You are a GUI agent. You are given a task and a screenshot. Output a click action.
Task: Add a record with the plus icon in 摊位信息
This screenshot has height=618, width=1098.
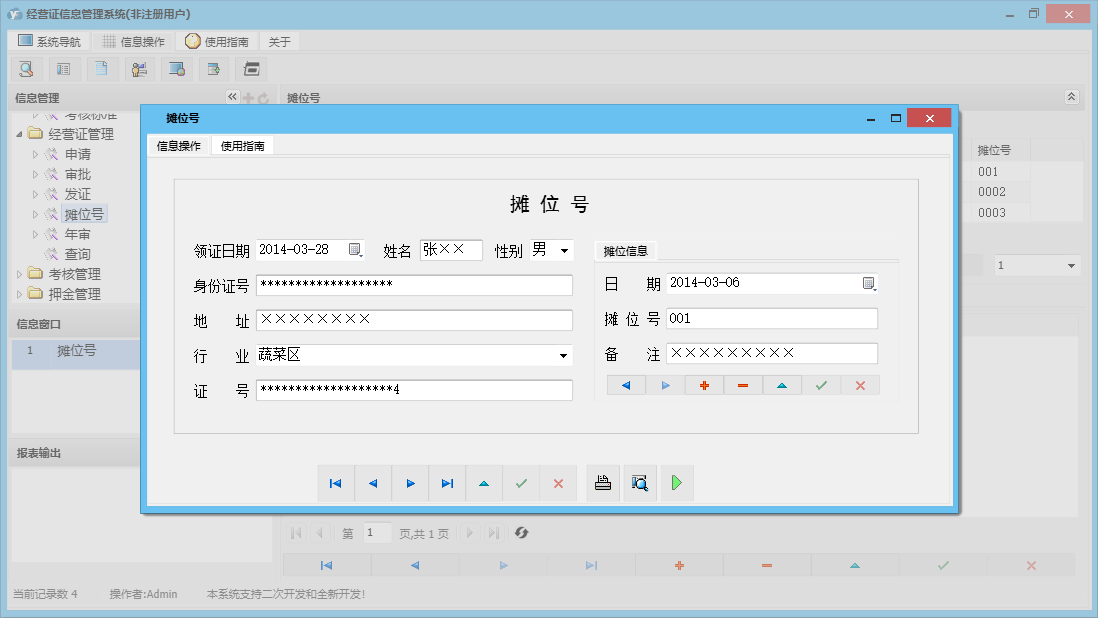(704, 386)
